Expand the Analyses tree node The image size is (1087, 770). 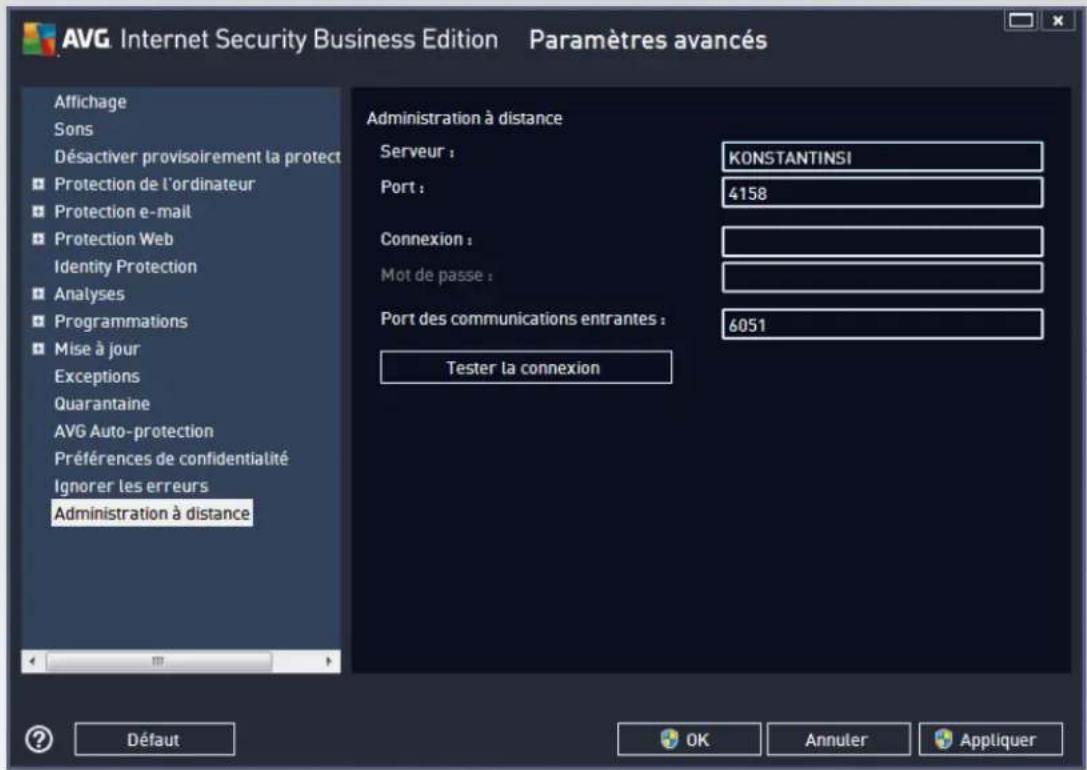coord(39,294)
